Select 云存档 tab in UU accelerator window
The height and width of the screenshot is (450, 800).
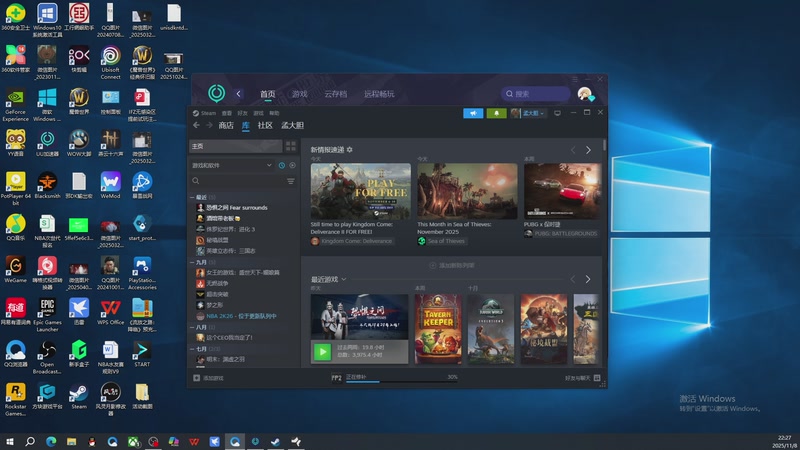pyautogui.click(x=335, y=94)
